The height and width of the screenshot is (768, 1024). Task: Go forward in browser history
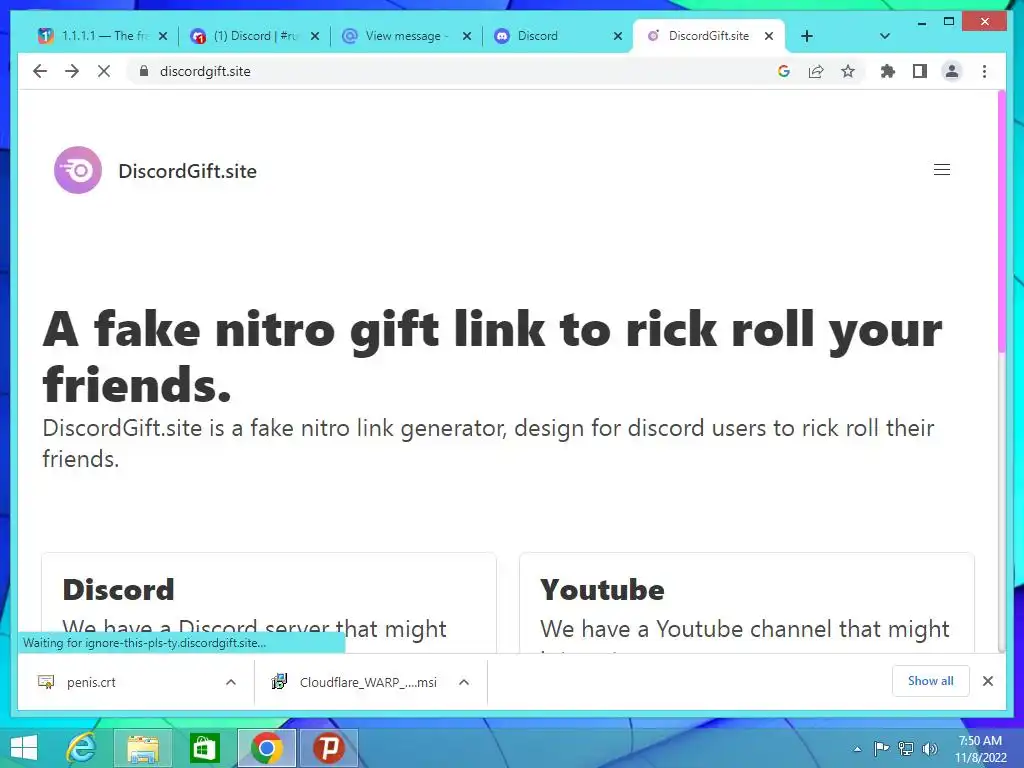coord(72,71)
